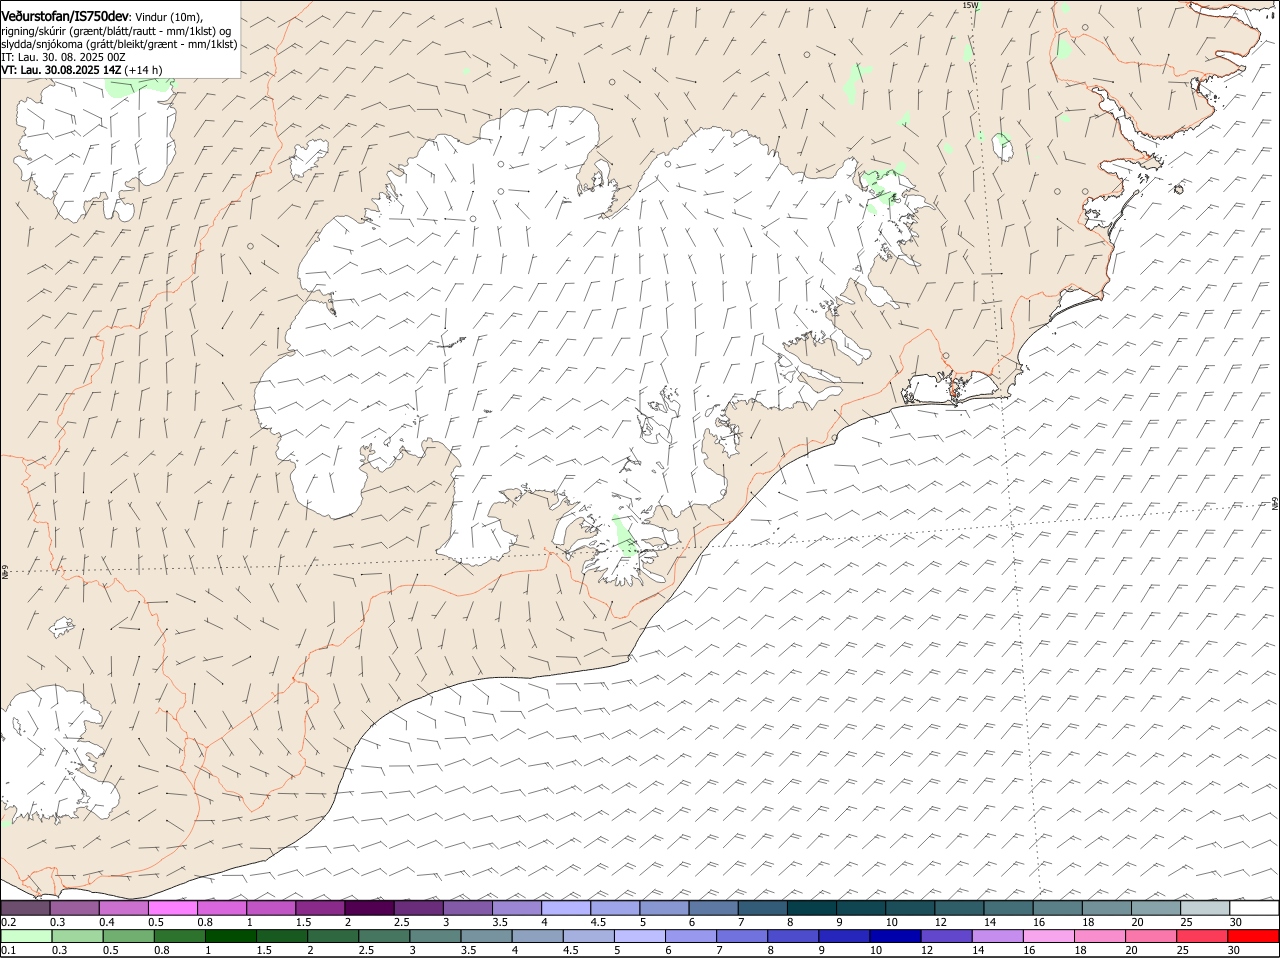Click the 'slydda/snjókoma (grátt/bleikt/grænt - mm/1klst)' legend line
Viewport: 1280px width, 958px height.
(x=119, y=44)
